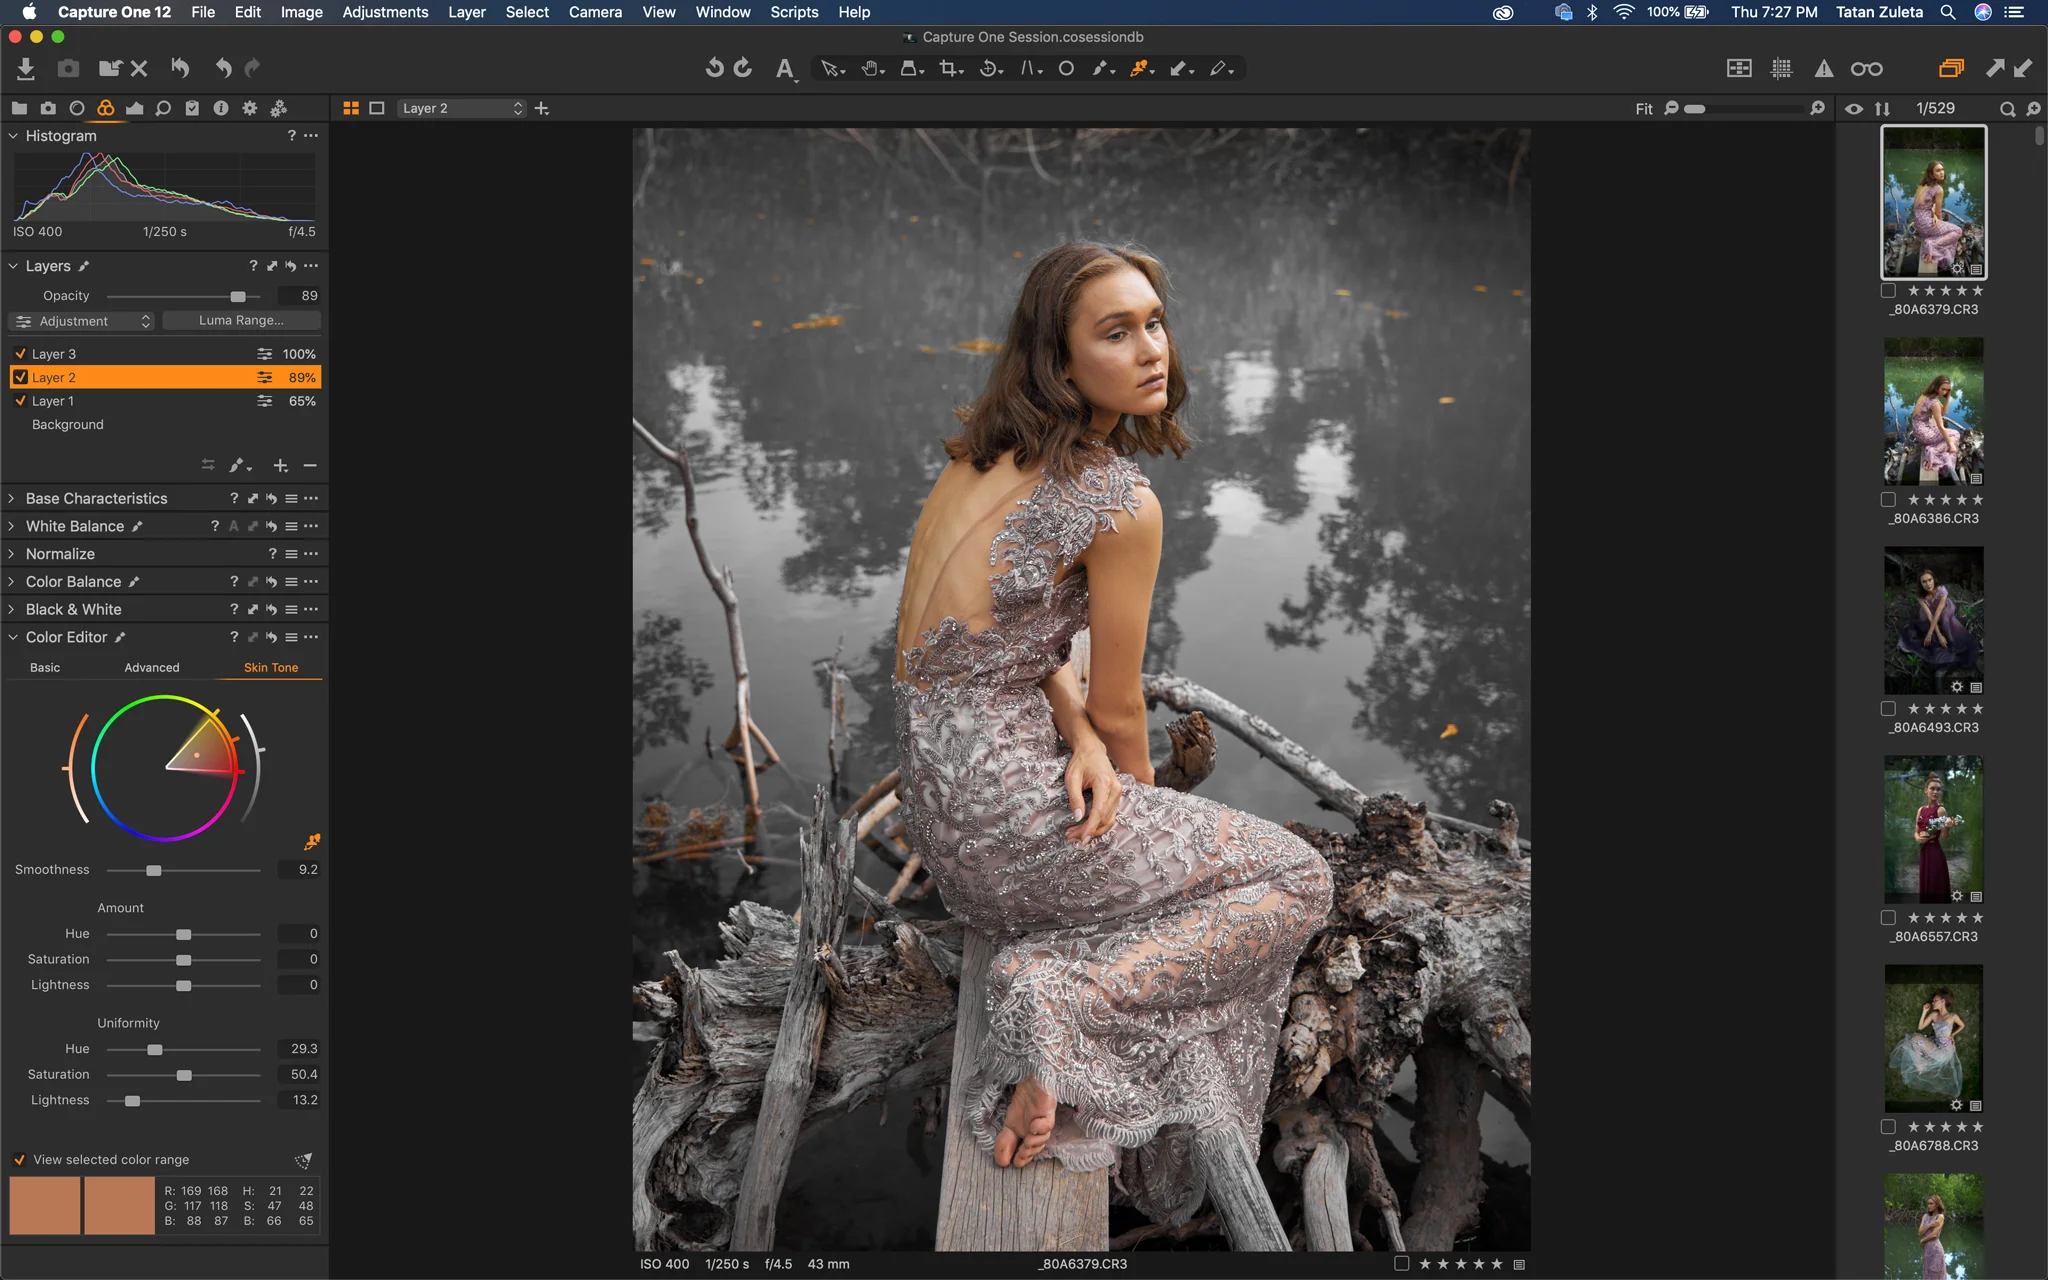Screen dimensions: 2048x1280
Task: Expand the Normalize panel
Action: point(12,554)
